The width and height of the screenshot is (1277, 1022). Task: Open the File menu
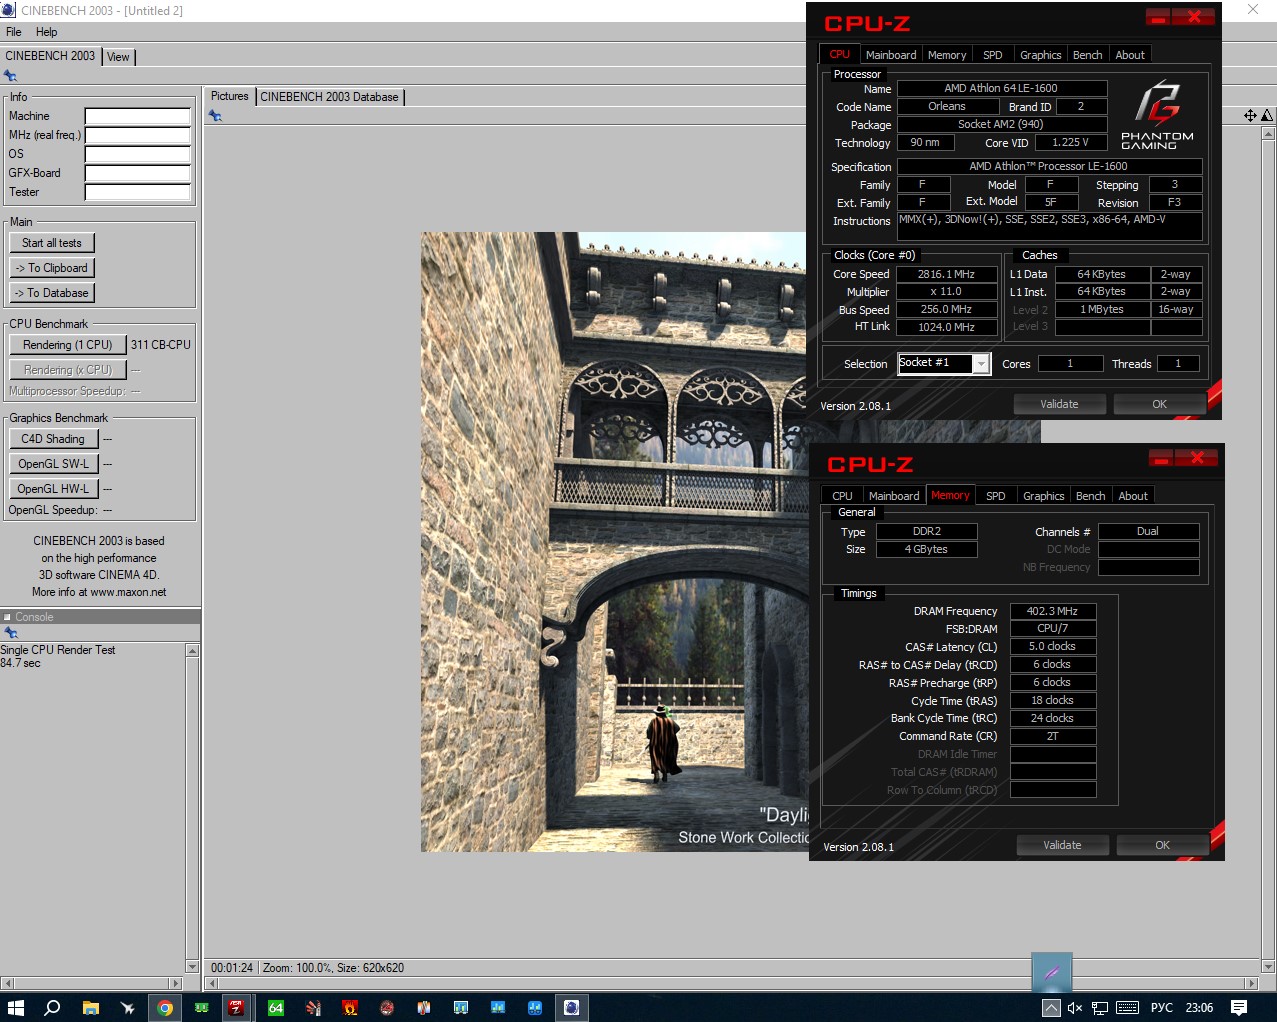coord(13,32)
